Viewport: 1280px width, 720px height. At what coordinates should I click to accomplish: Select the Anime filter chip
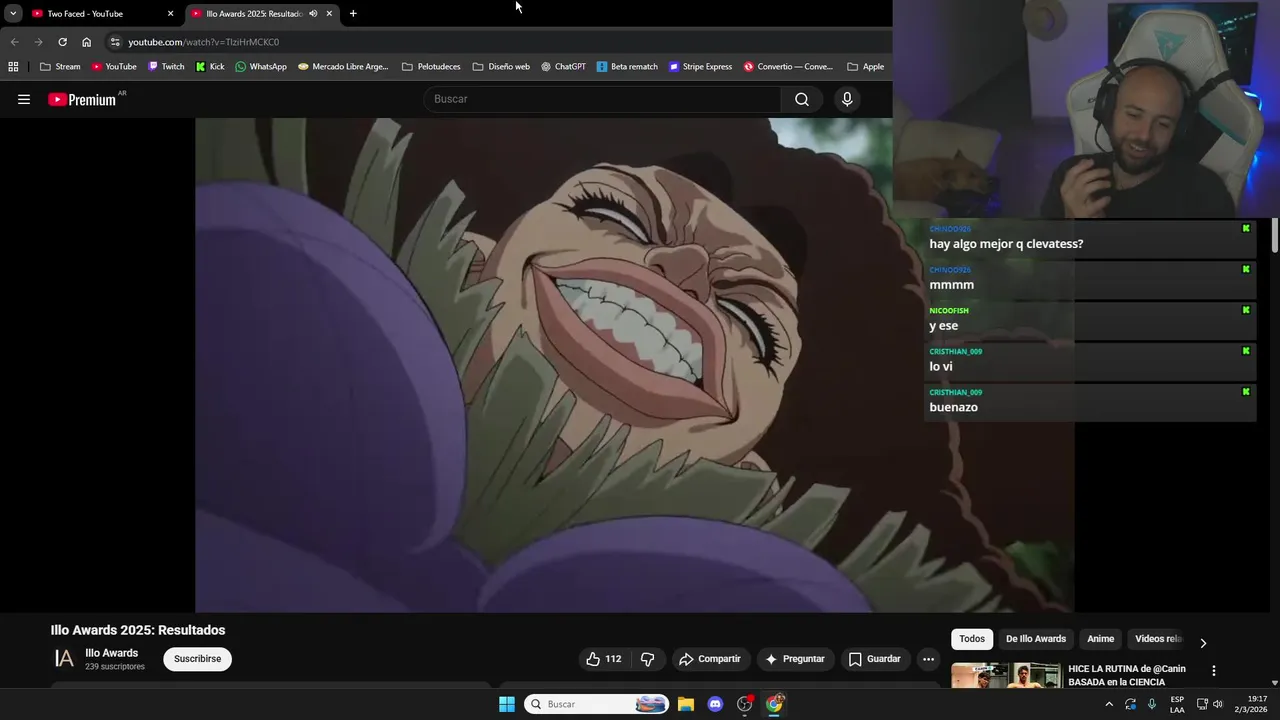pos(1100,639)
